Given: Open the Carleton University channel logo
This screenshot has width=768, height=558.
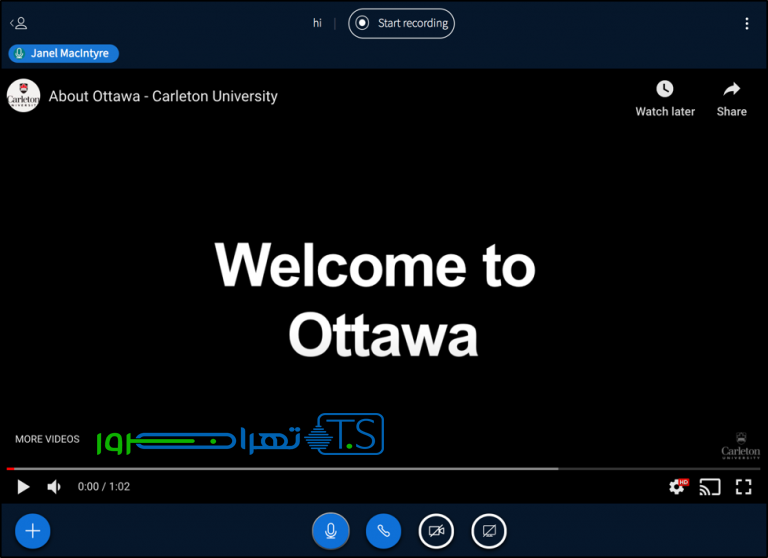Looking at the screenshot, I should (23, 96).
